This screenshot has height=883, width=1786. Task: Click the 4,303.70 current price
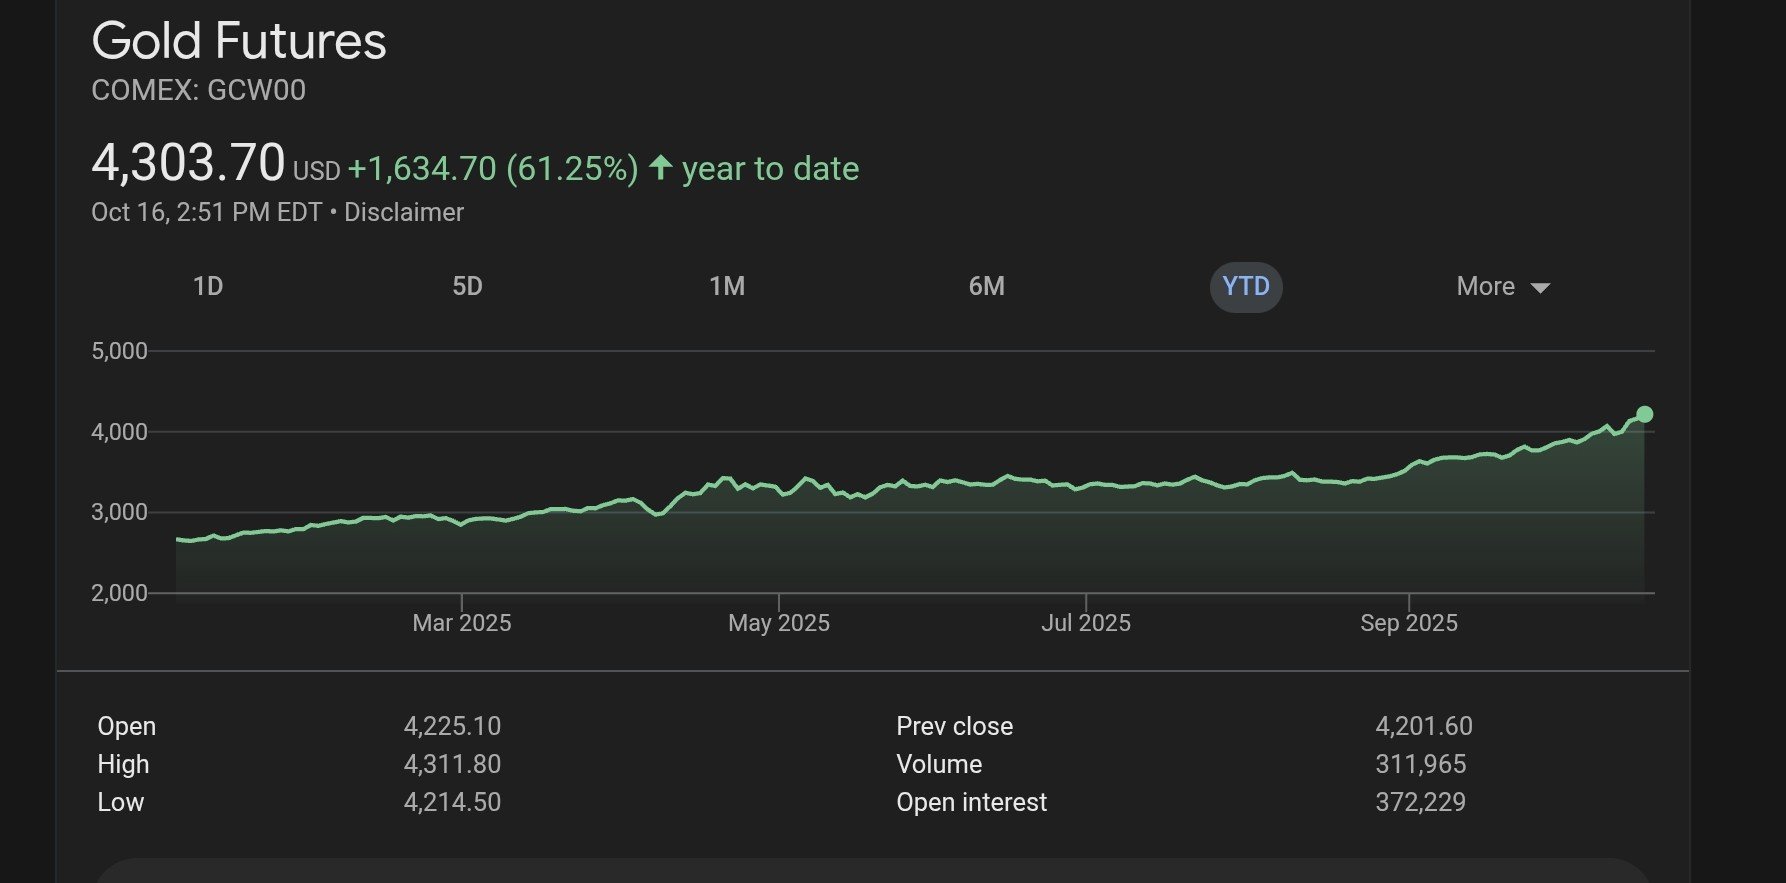pyautogui.click(x=188, y=164)
